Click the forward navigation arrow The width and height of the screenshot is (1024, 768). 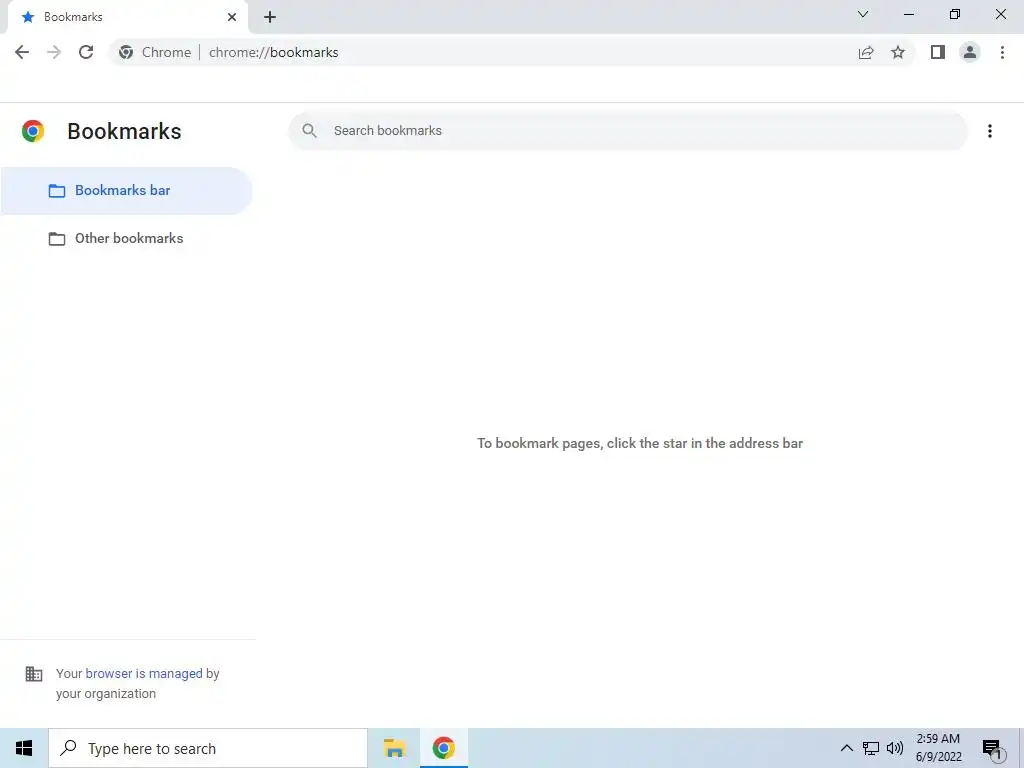coord(54,52)
